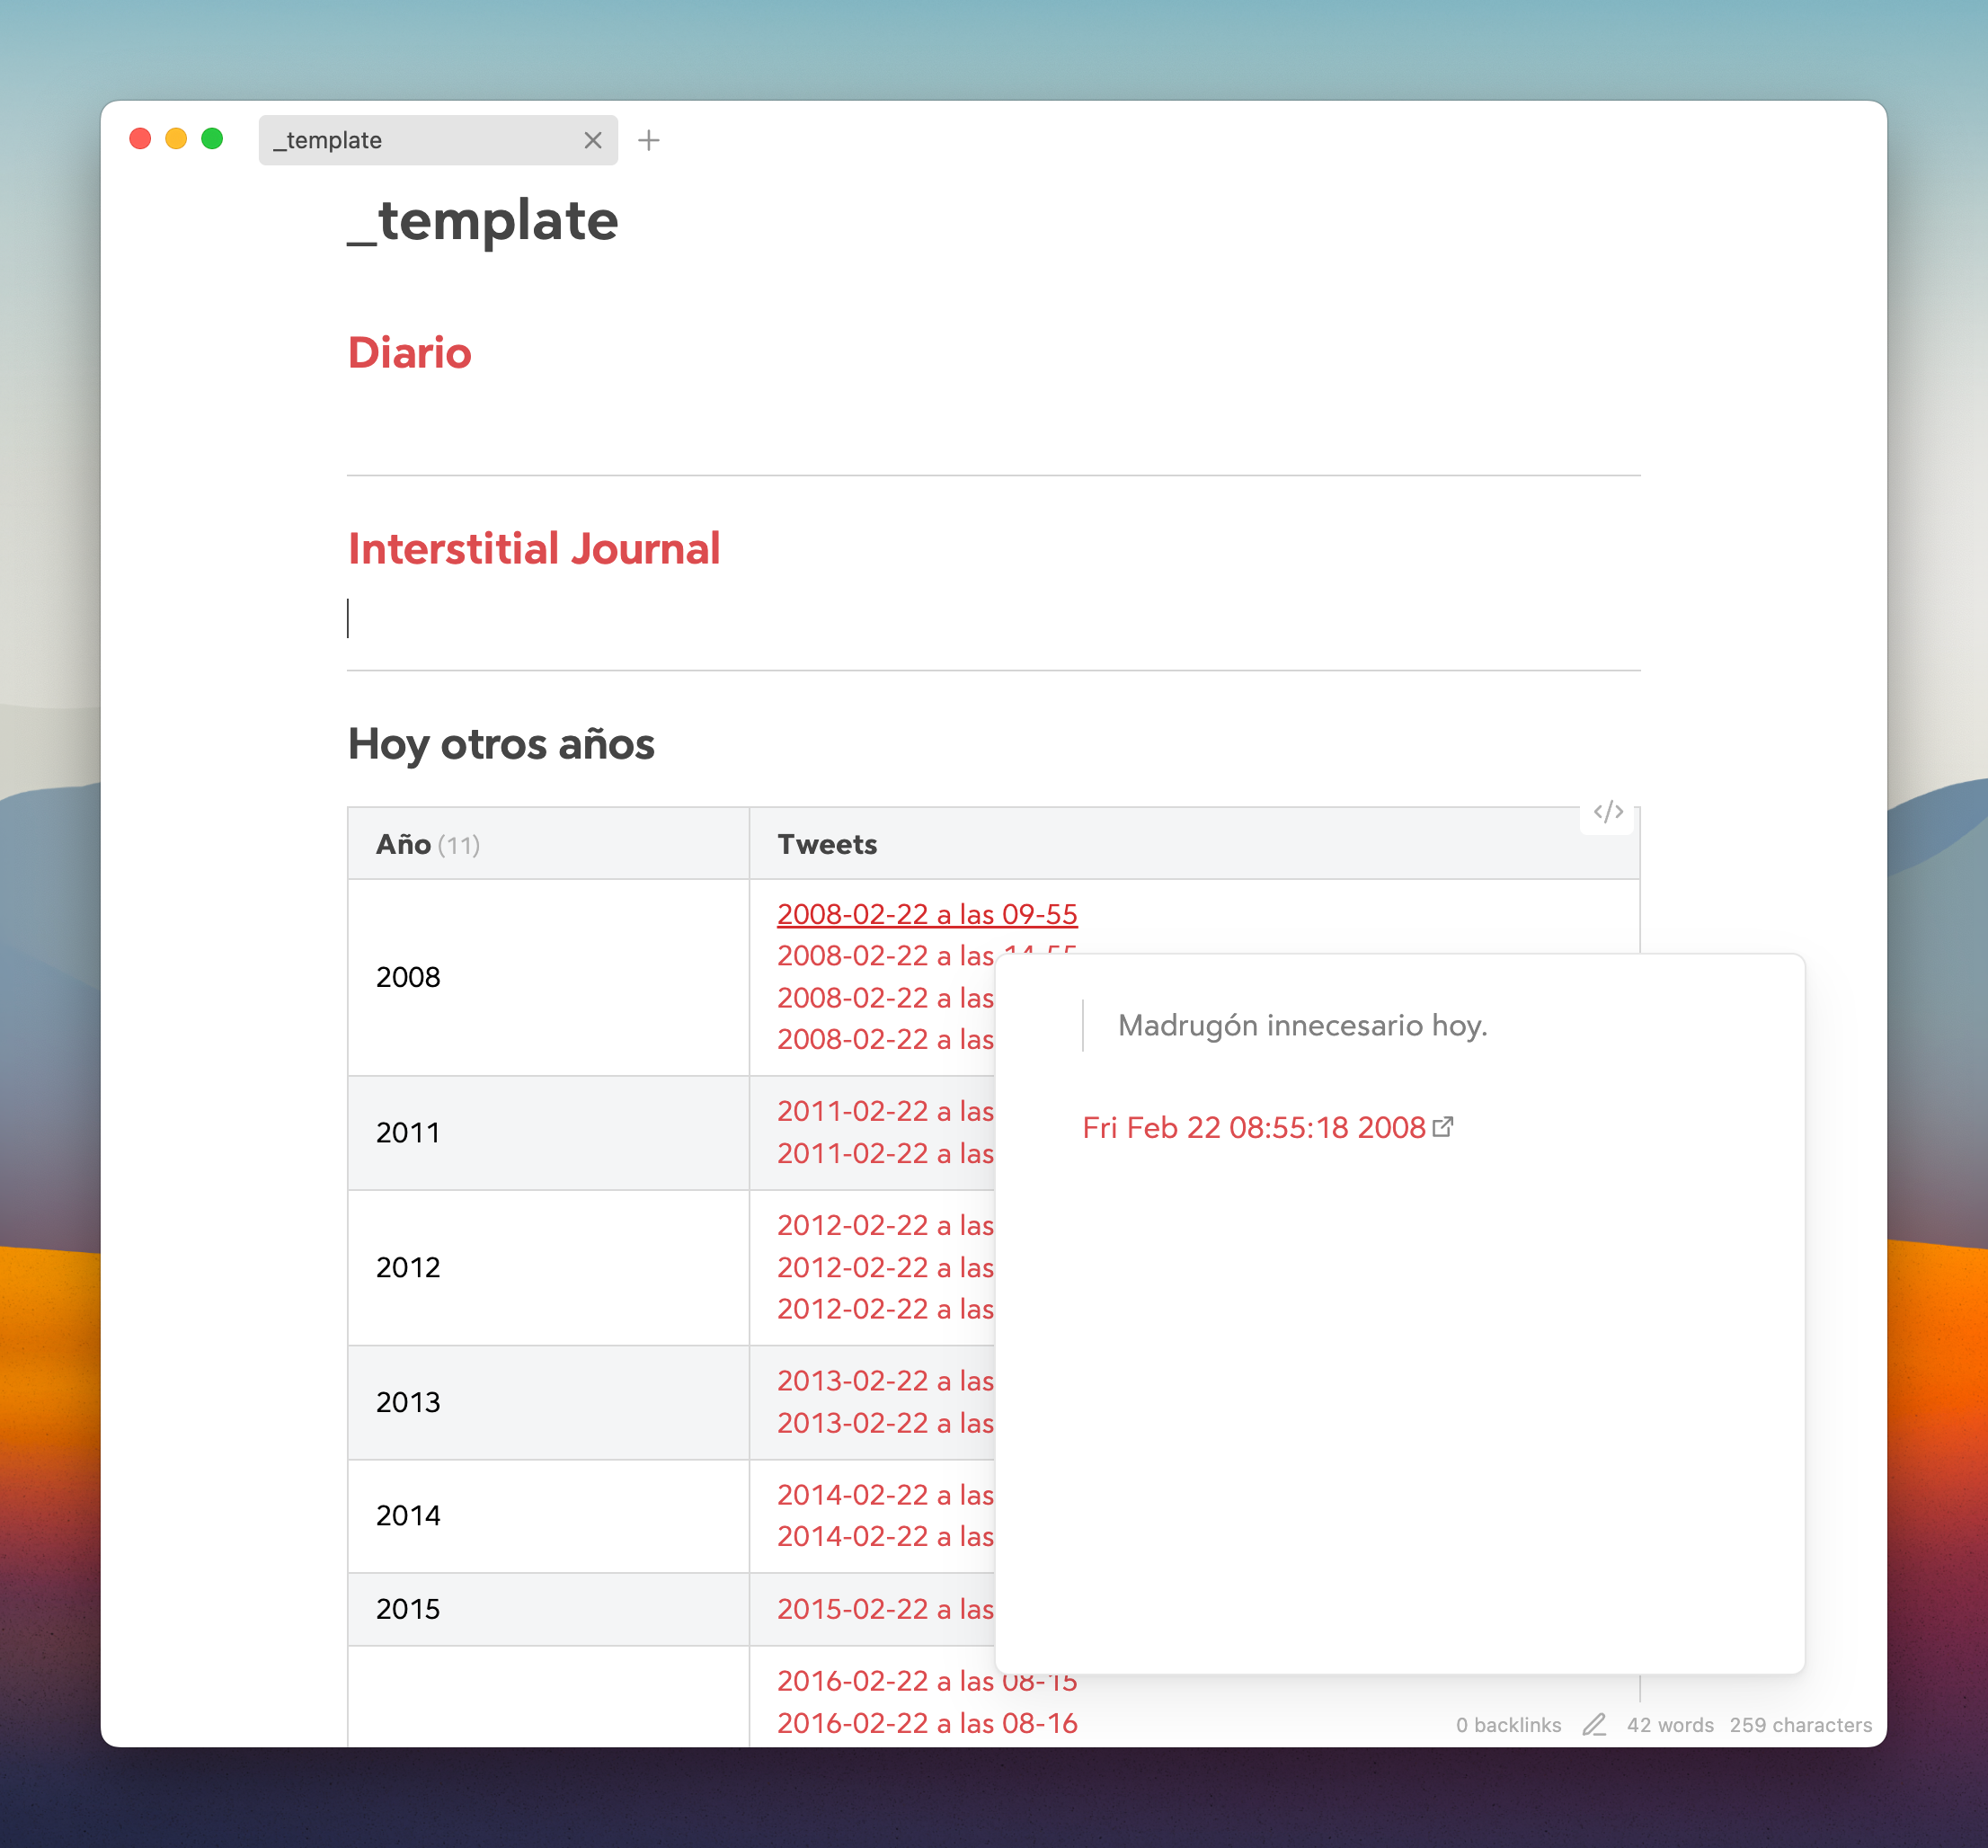
Task: Click the edit code block icon
Action: pos(1607,812)
